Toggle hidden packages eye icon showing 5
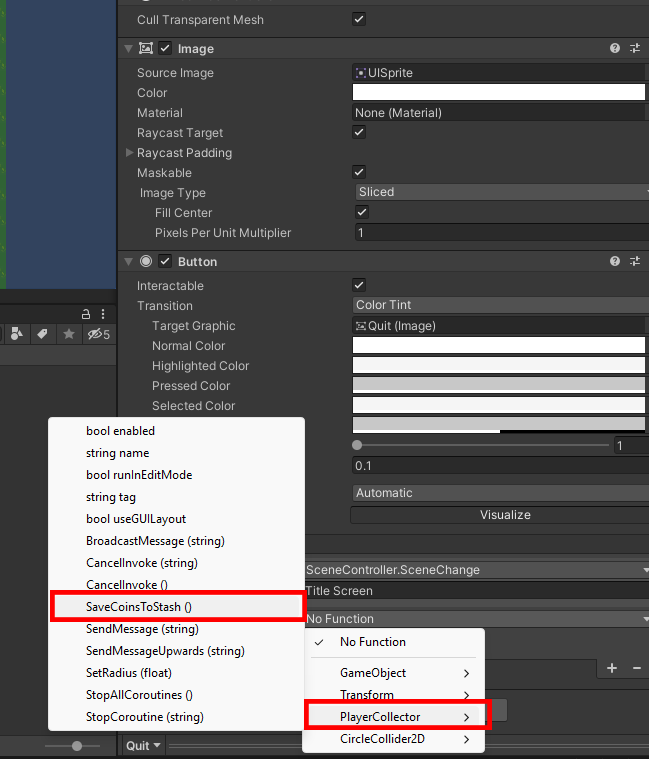 coord(99,334)
